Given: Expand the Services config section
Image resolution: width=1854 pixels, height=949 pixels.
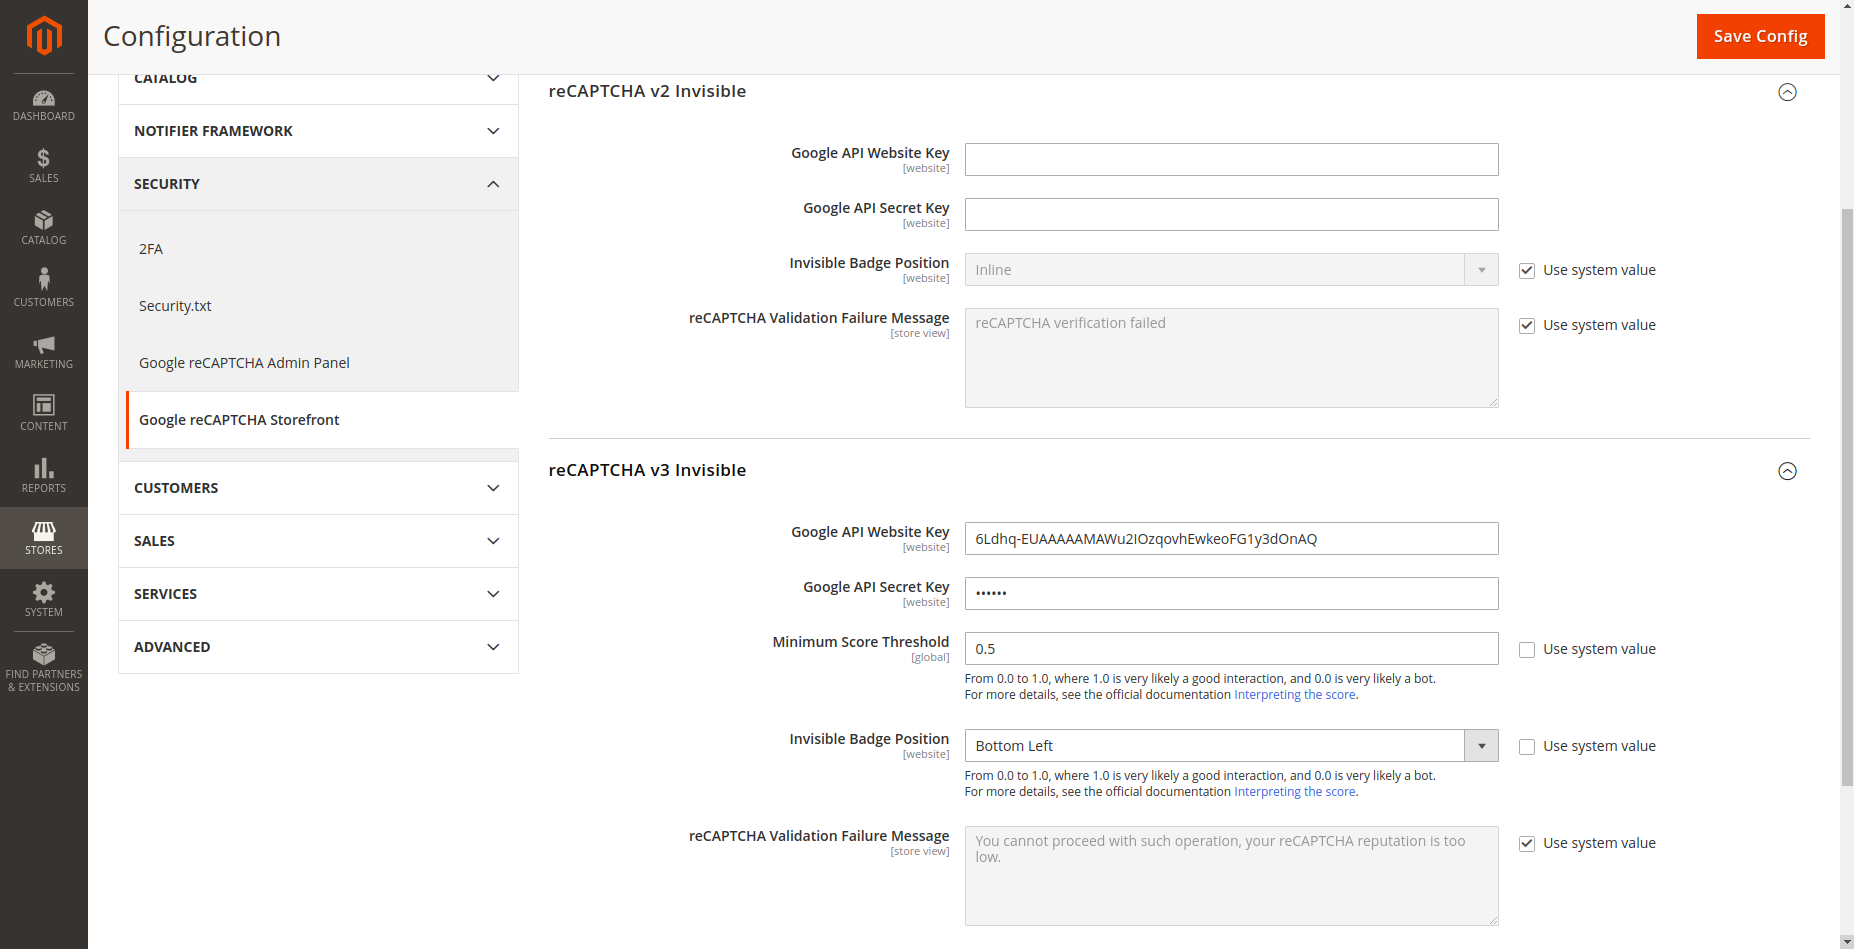Looking at the screenshot, I should [x=318, y=594].
